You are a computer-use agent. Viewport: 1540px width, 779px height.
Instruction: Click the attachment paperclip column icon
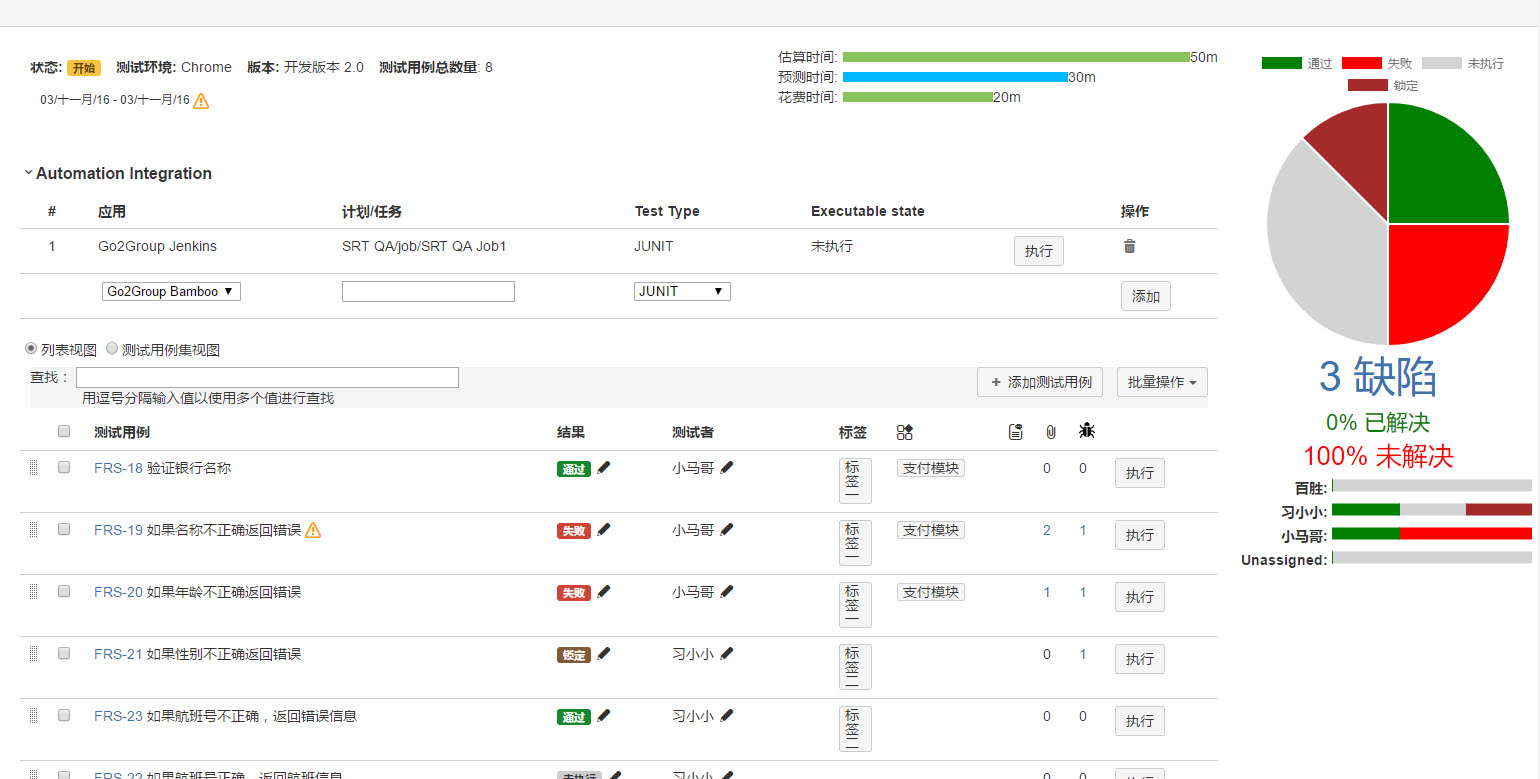click(1050, 432)
